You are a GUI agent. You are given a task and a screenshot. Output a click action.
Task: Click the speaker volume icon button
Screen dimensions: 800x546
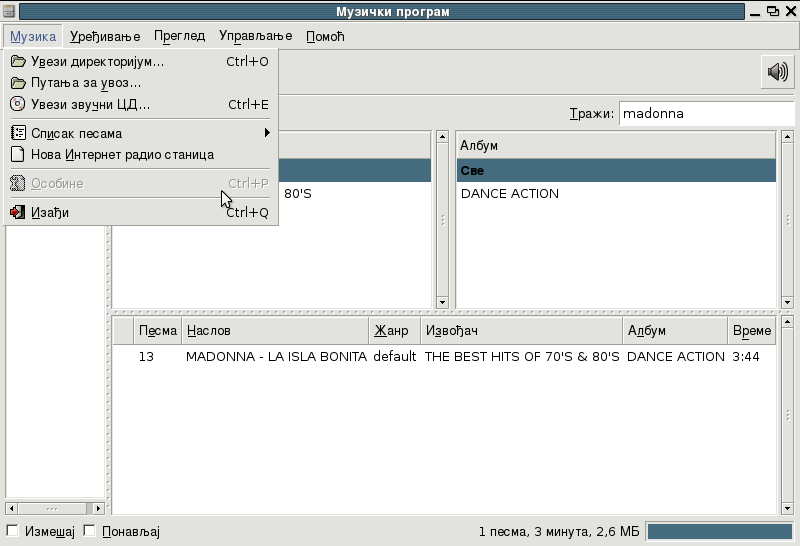tap(778, 72)
